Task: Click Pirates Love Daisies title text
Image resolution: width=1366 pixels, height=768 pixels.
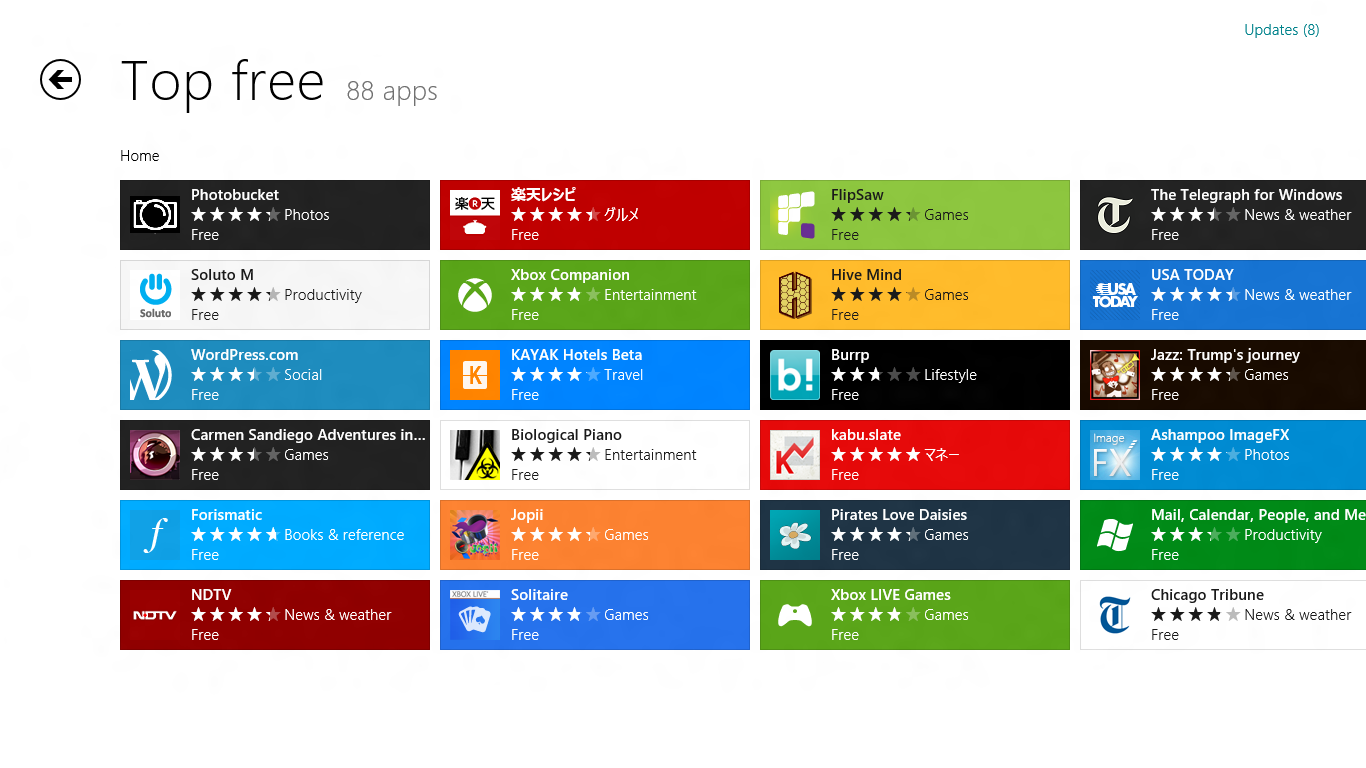Action: (899, 515)
